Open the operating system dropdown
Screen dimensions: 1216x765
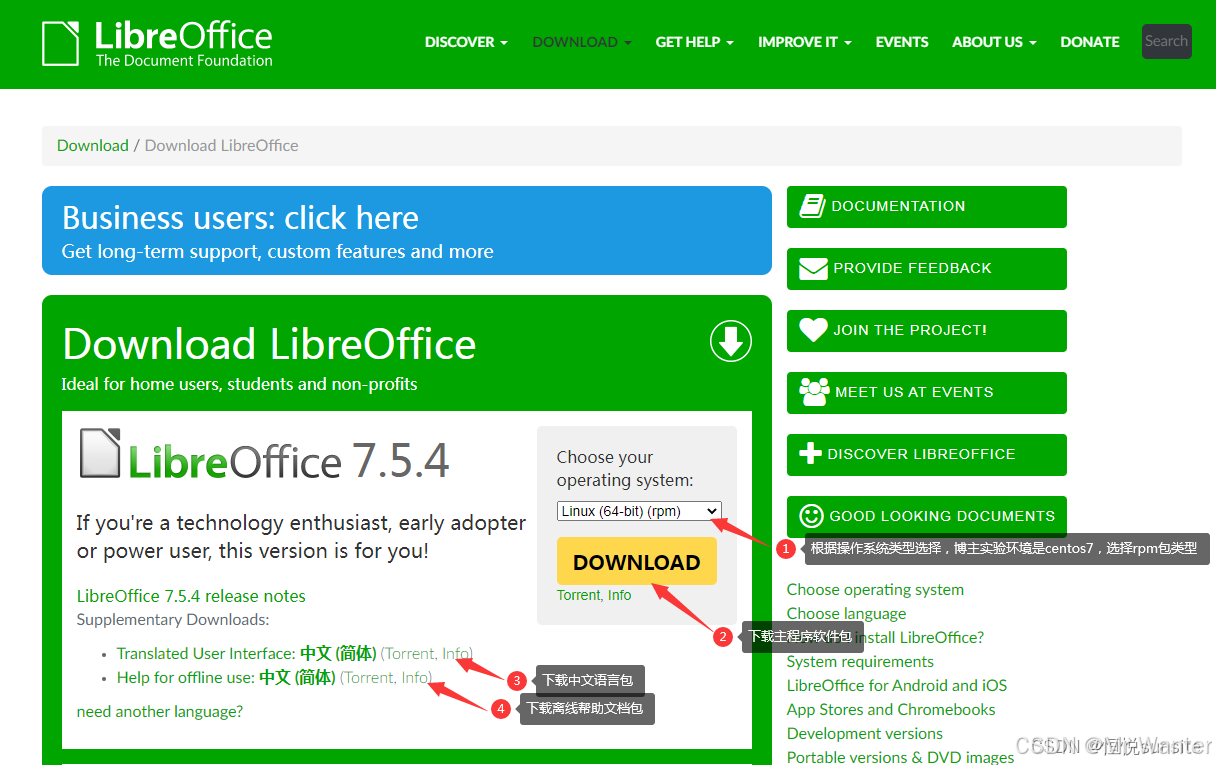pos(639,511)
